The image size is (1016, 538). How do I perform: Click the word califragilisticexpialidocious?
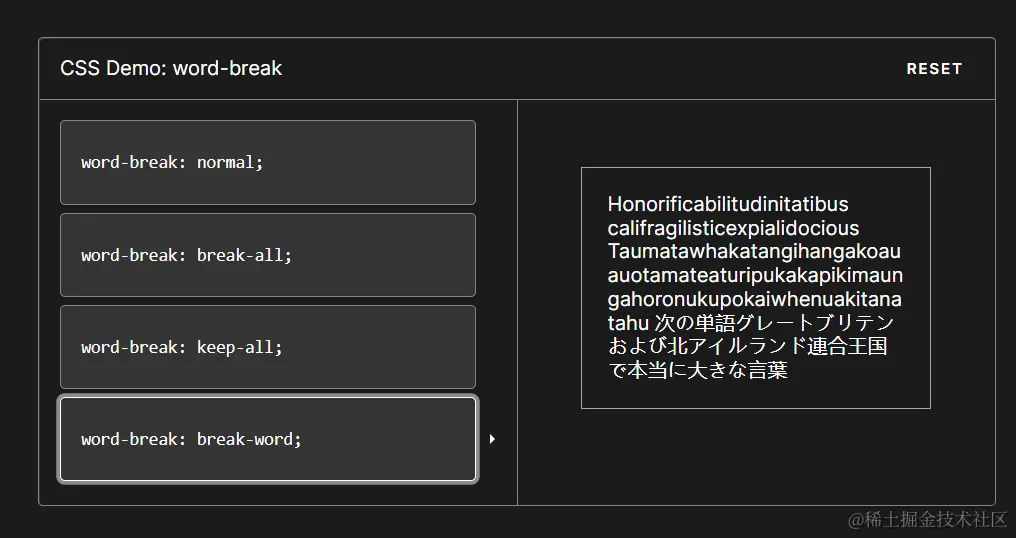[733, 228]
